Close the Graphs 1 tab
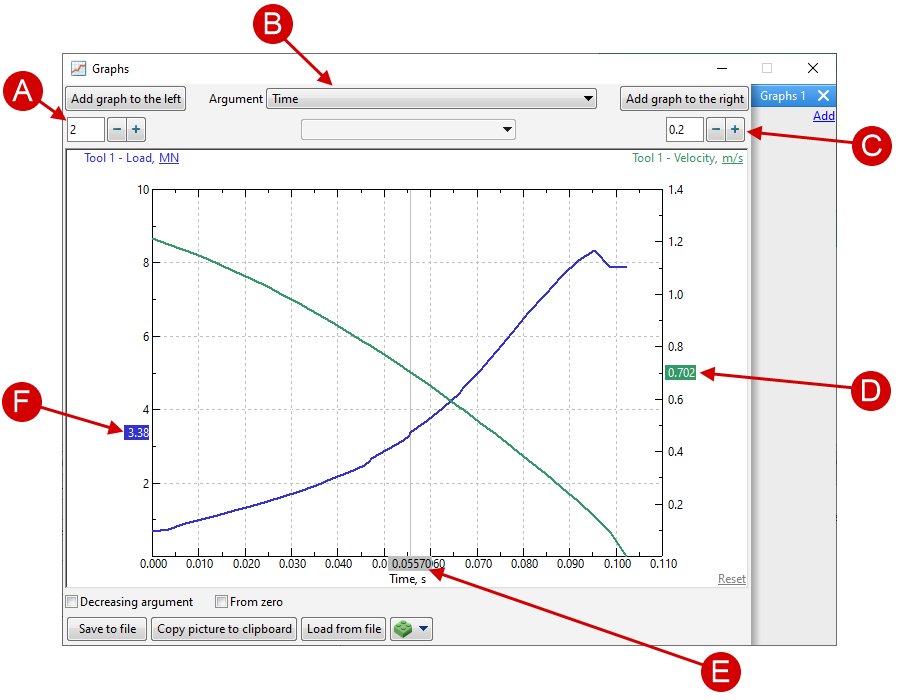 tap(823, 96)
